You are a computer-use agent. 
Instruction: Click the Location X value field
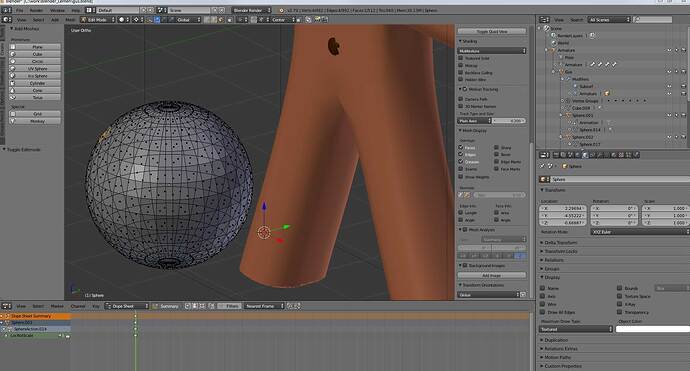563,208
